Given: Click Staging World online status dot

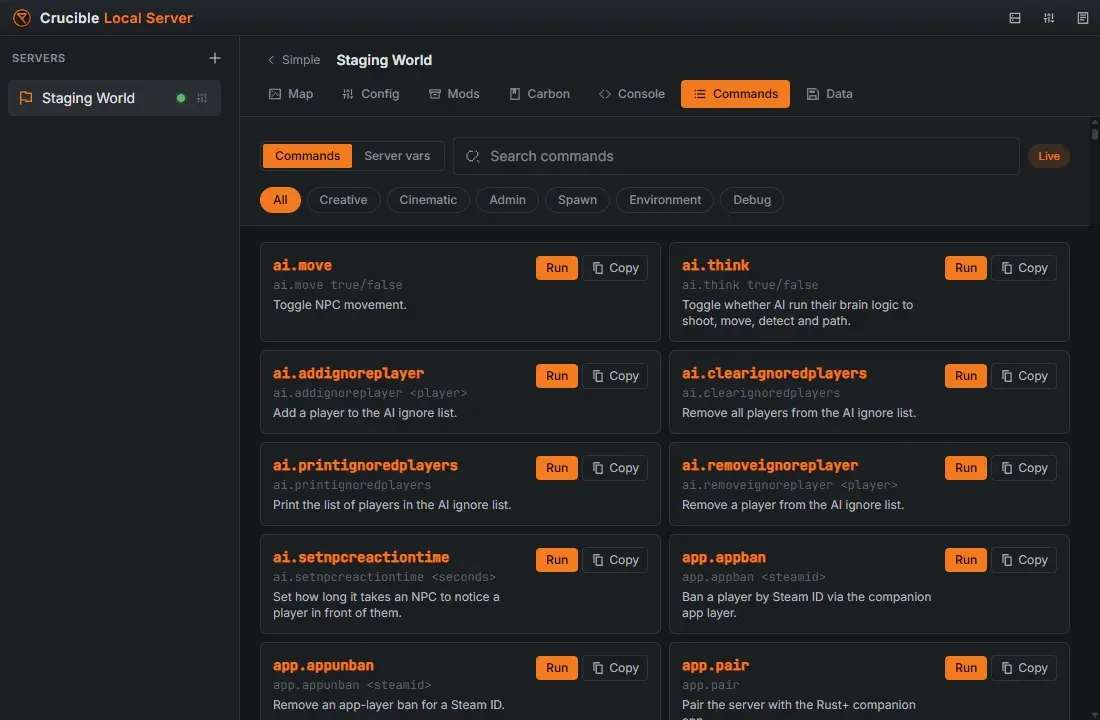Looking at the screenshot, I should [181, 98].
